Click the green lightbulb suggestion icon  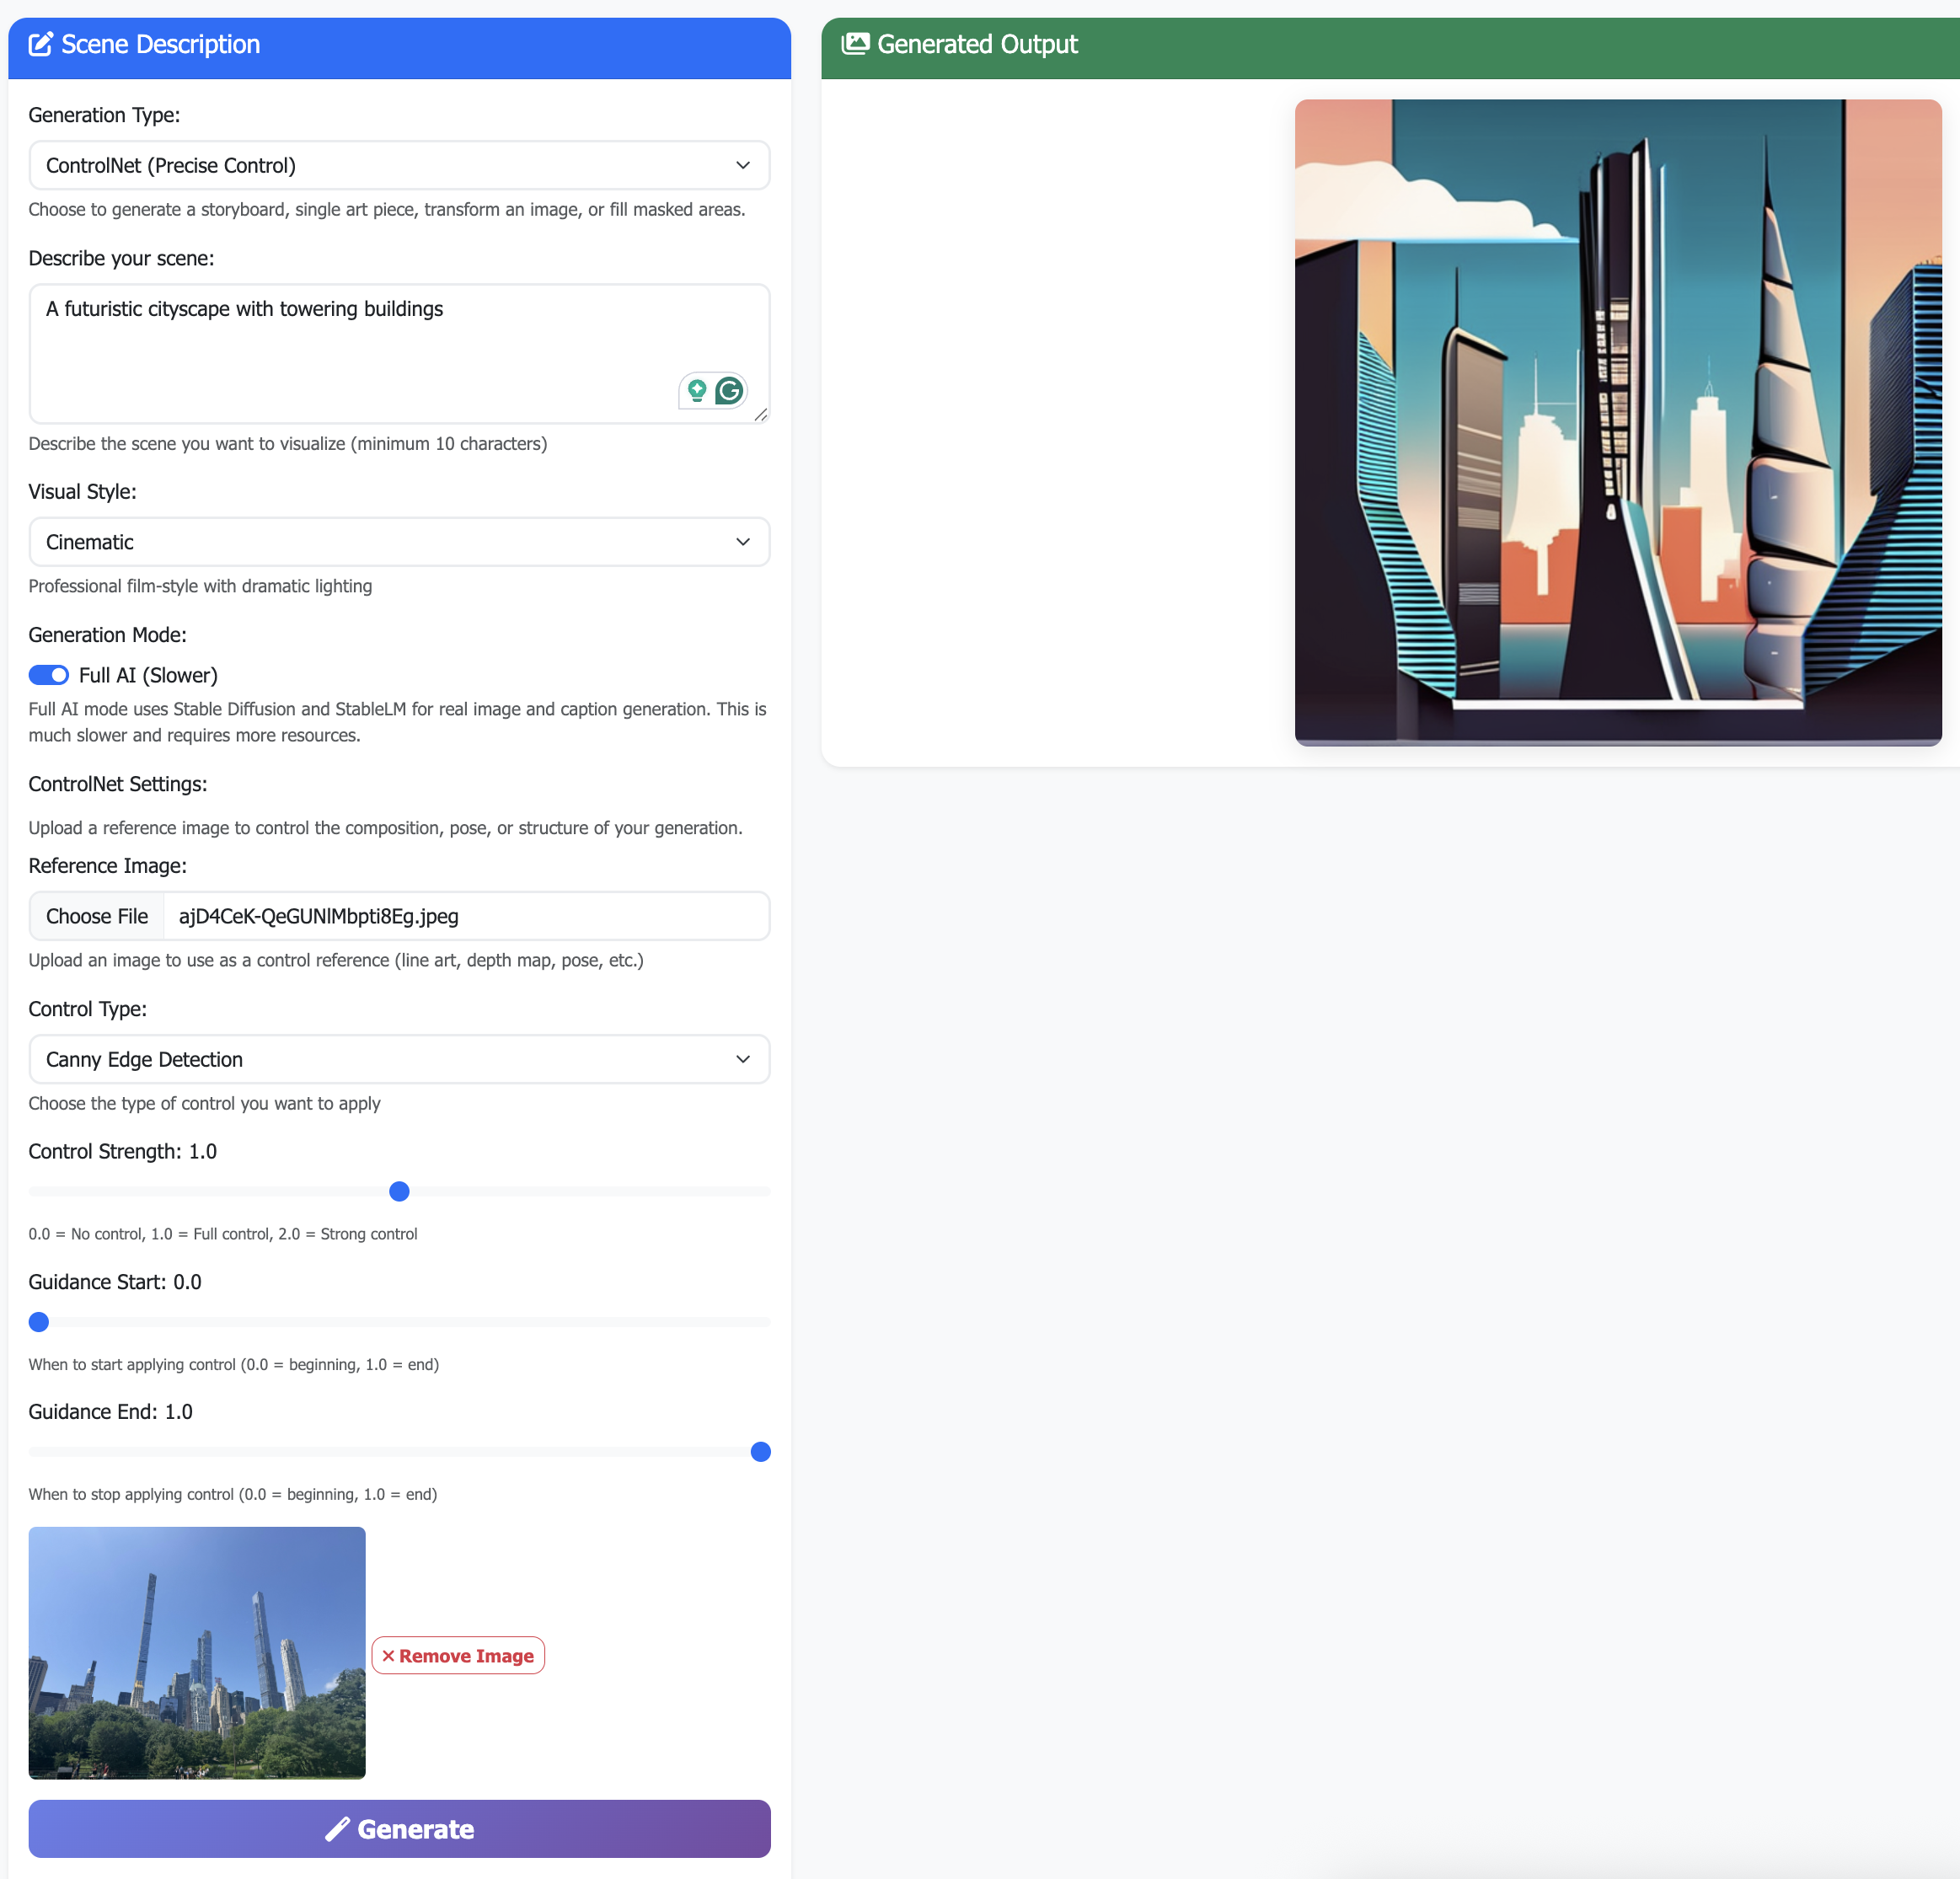point(697,390)
